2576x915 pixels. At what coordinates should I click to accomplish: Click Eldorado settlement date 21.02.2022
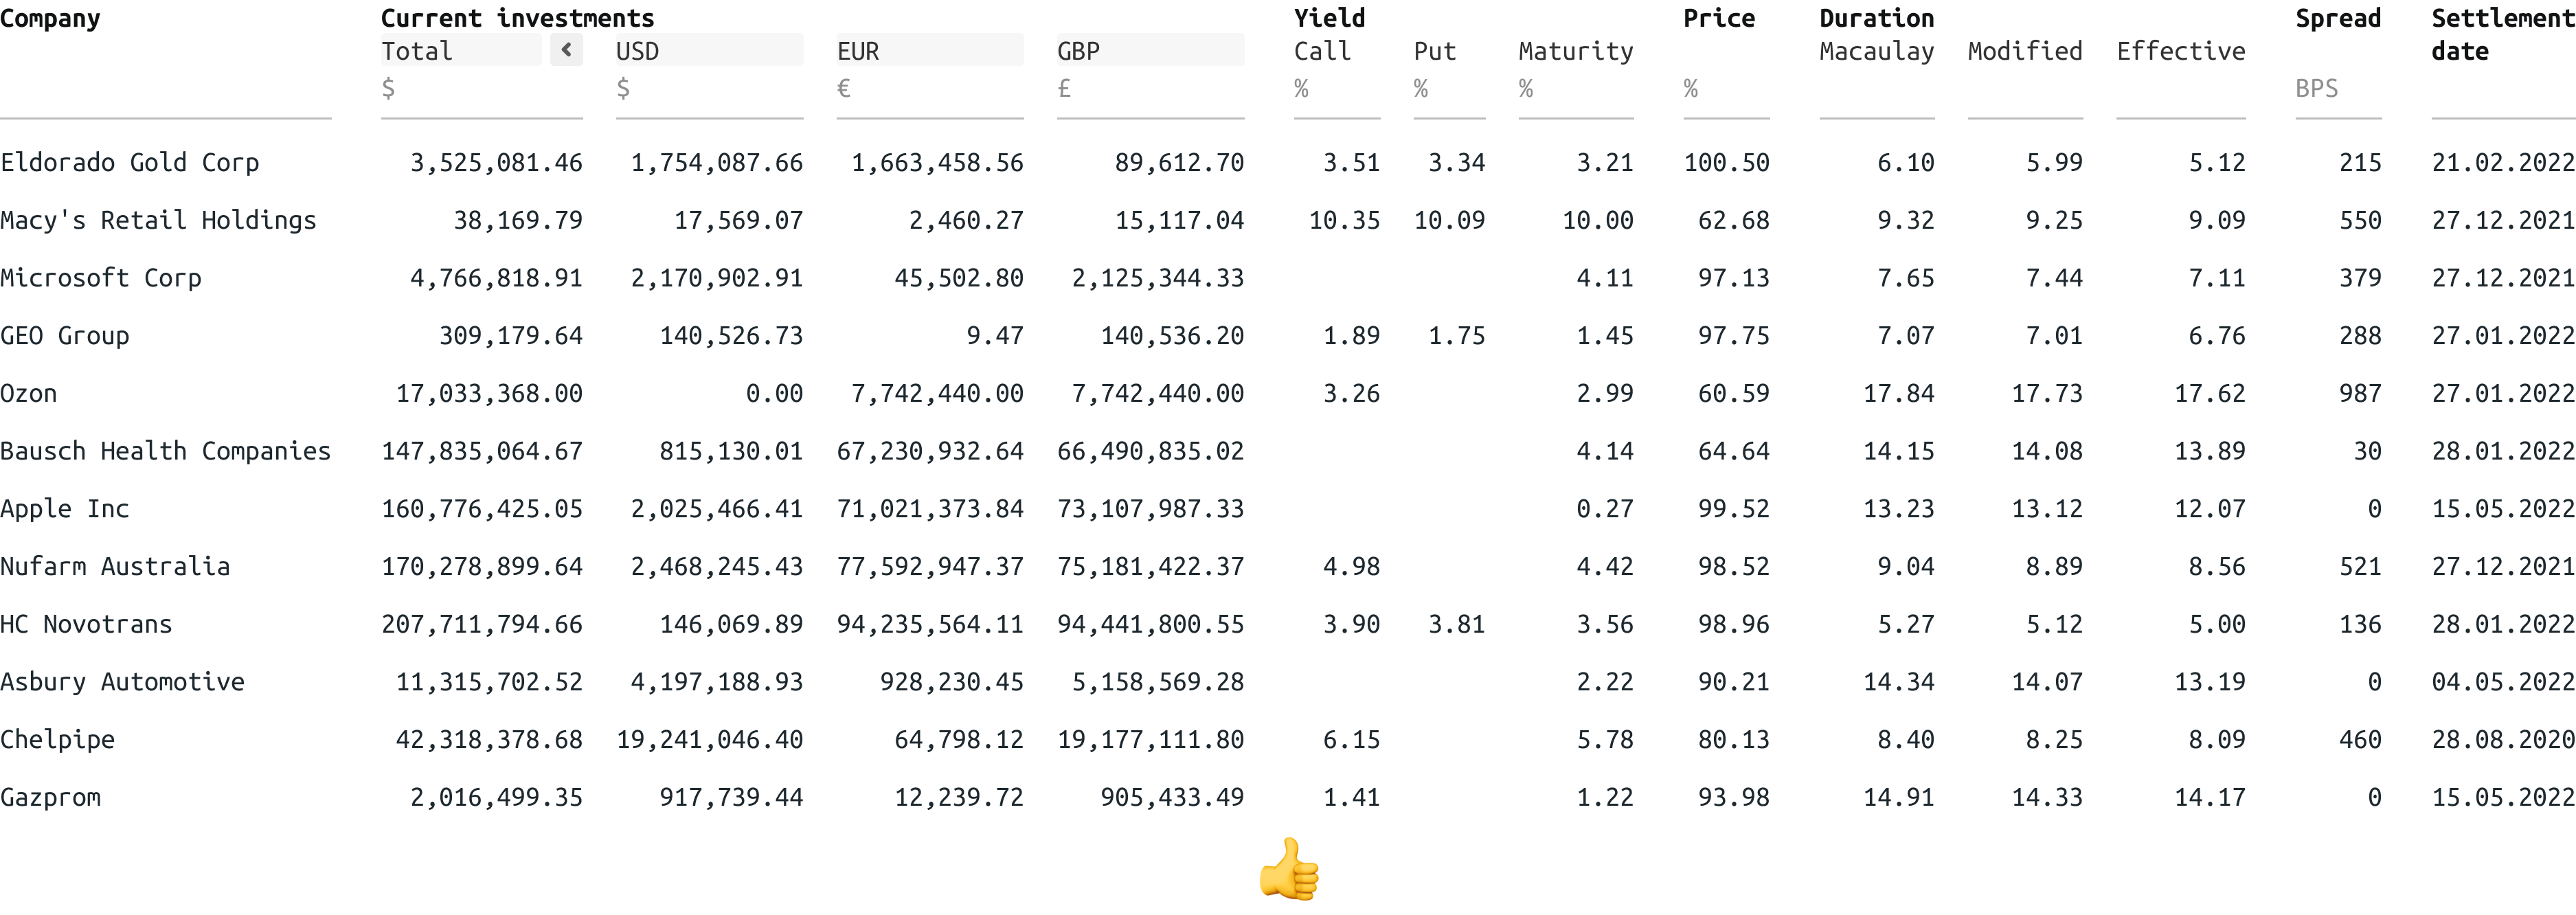pos(2503,162)
